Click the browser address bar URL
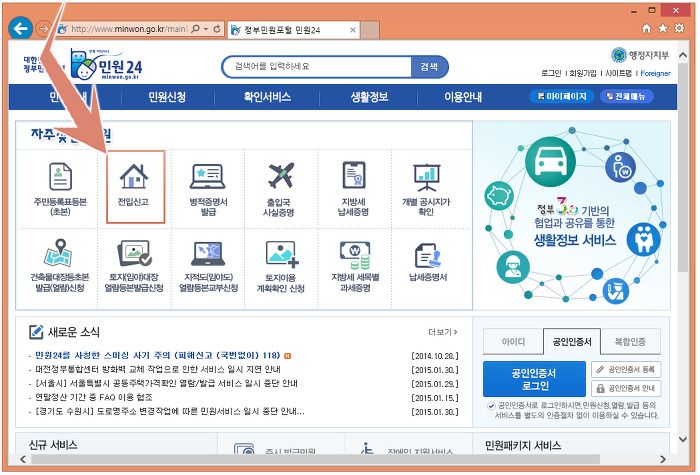Viewport: 700px width, 475px height. 129,29
